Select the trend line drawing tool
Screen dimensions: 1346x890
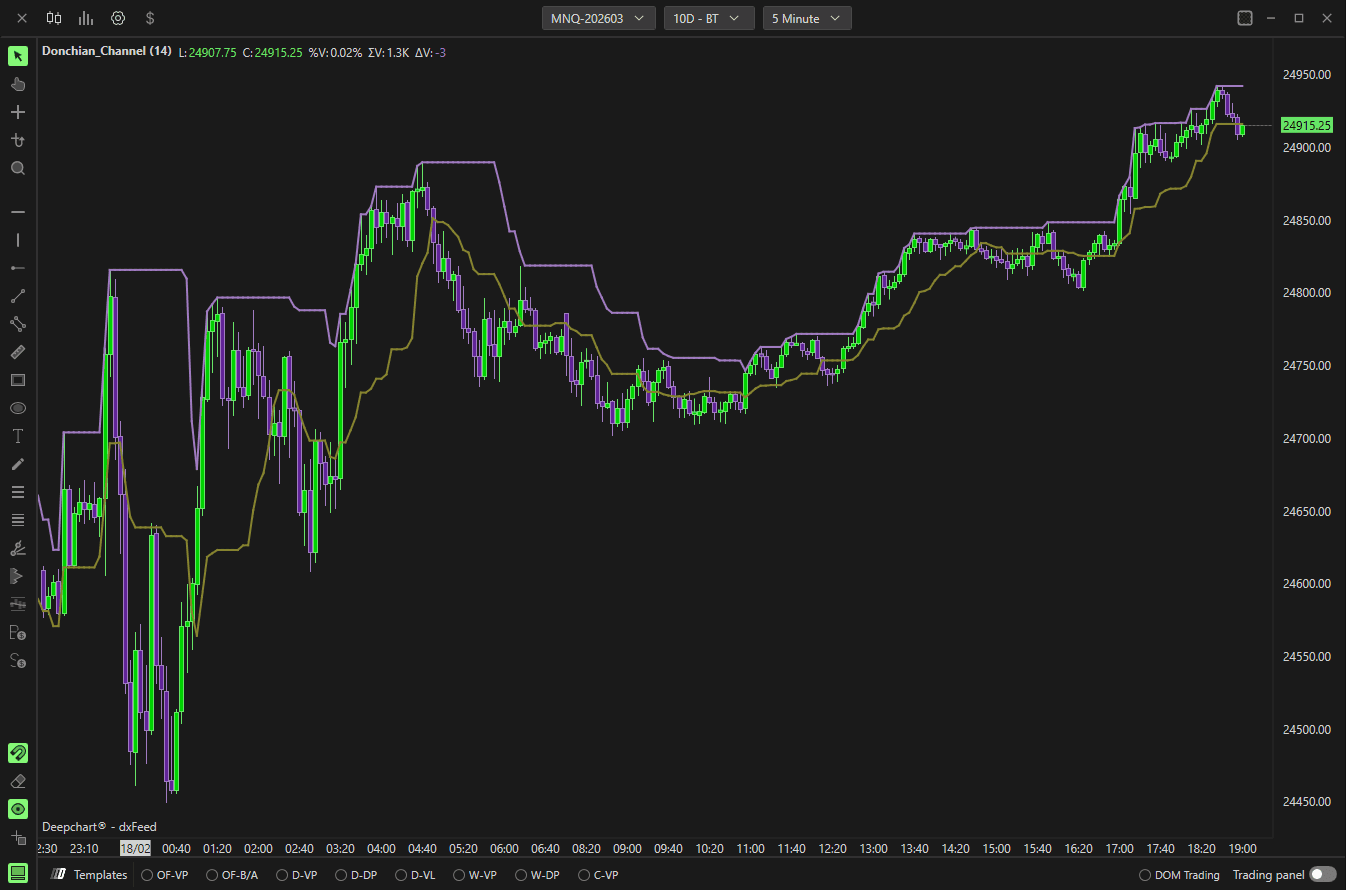pyautogui.click(x=18, y=296)
